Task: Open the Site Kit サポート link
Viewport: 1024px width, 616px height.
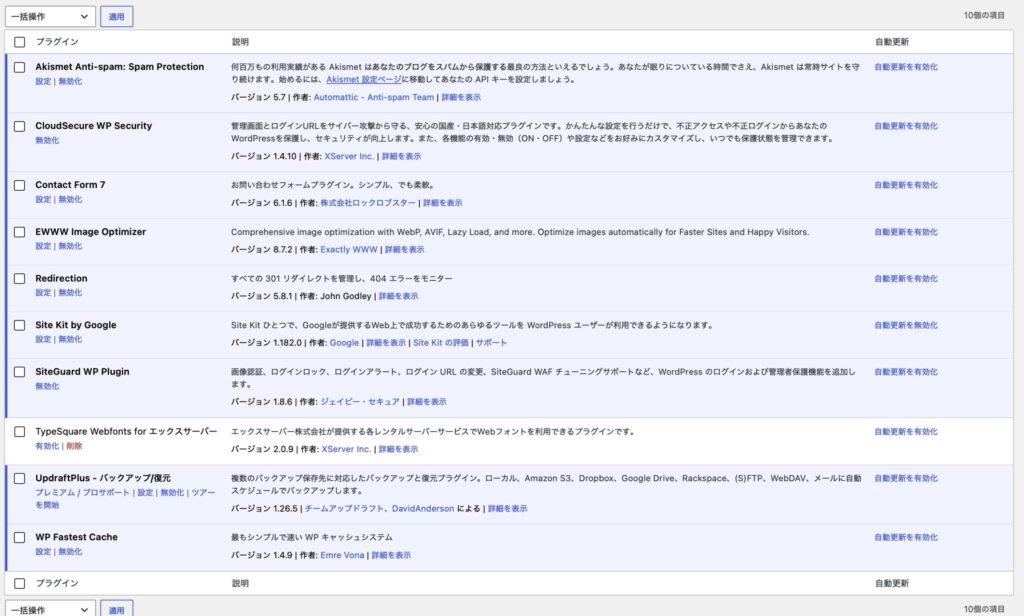Action: click(x=491, y=343)
